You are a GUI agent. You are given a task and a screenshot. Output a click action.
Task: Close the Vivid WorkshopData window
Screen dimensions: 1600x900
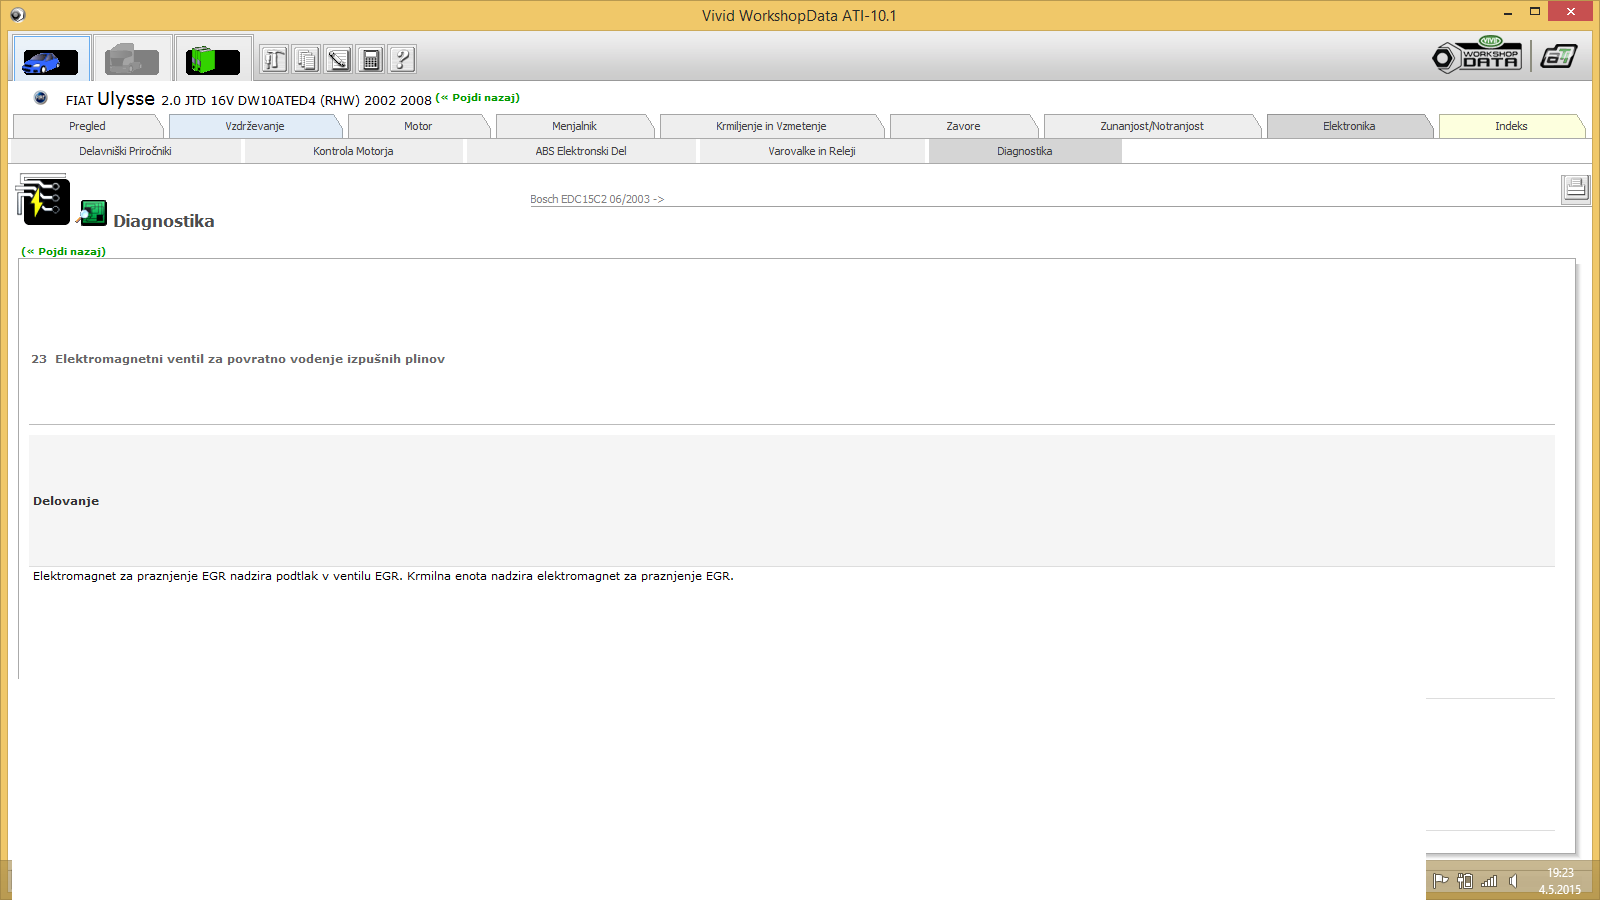[x=1570, y=11]
